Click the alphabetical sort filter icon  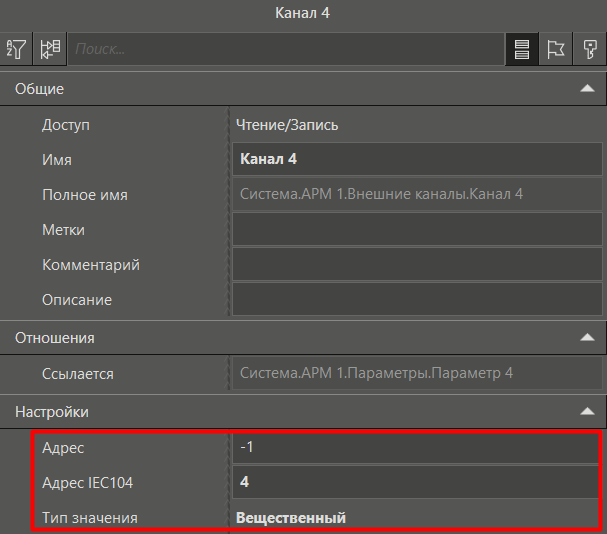(x=17, y=50)
